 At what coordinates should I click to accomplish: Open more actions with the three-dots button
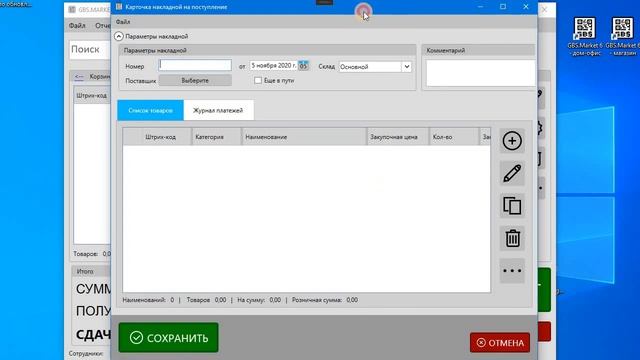pyautogui.click(x=512, y=270)
